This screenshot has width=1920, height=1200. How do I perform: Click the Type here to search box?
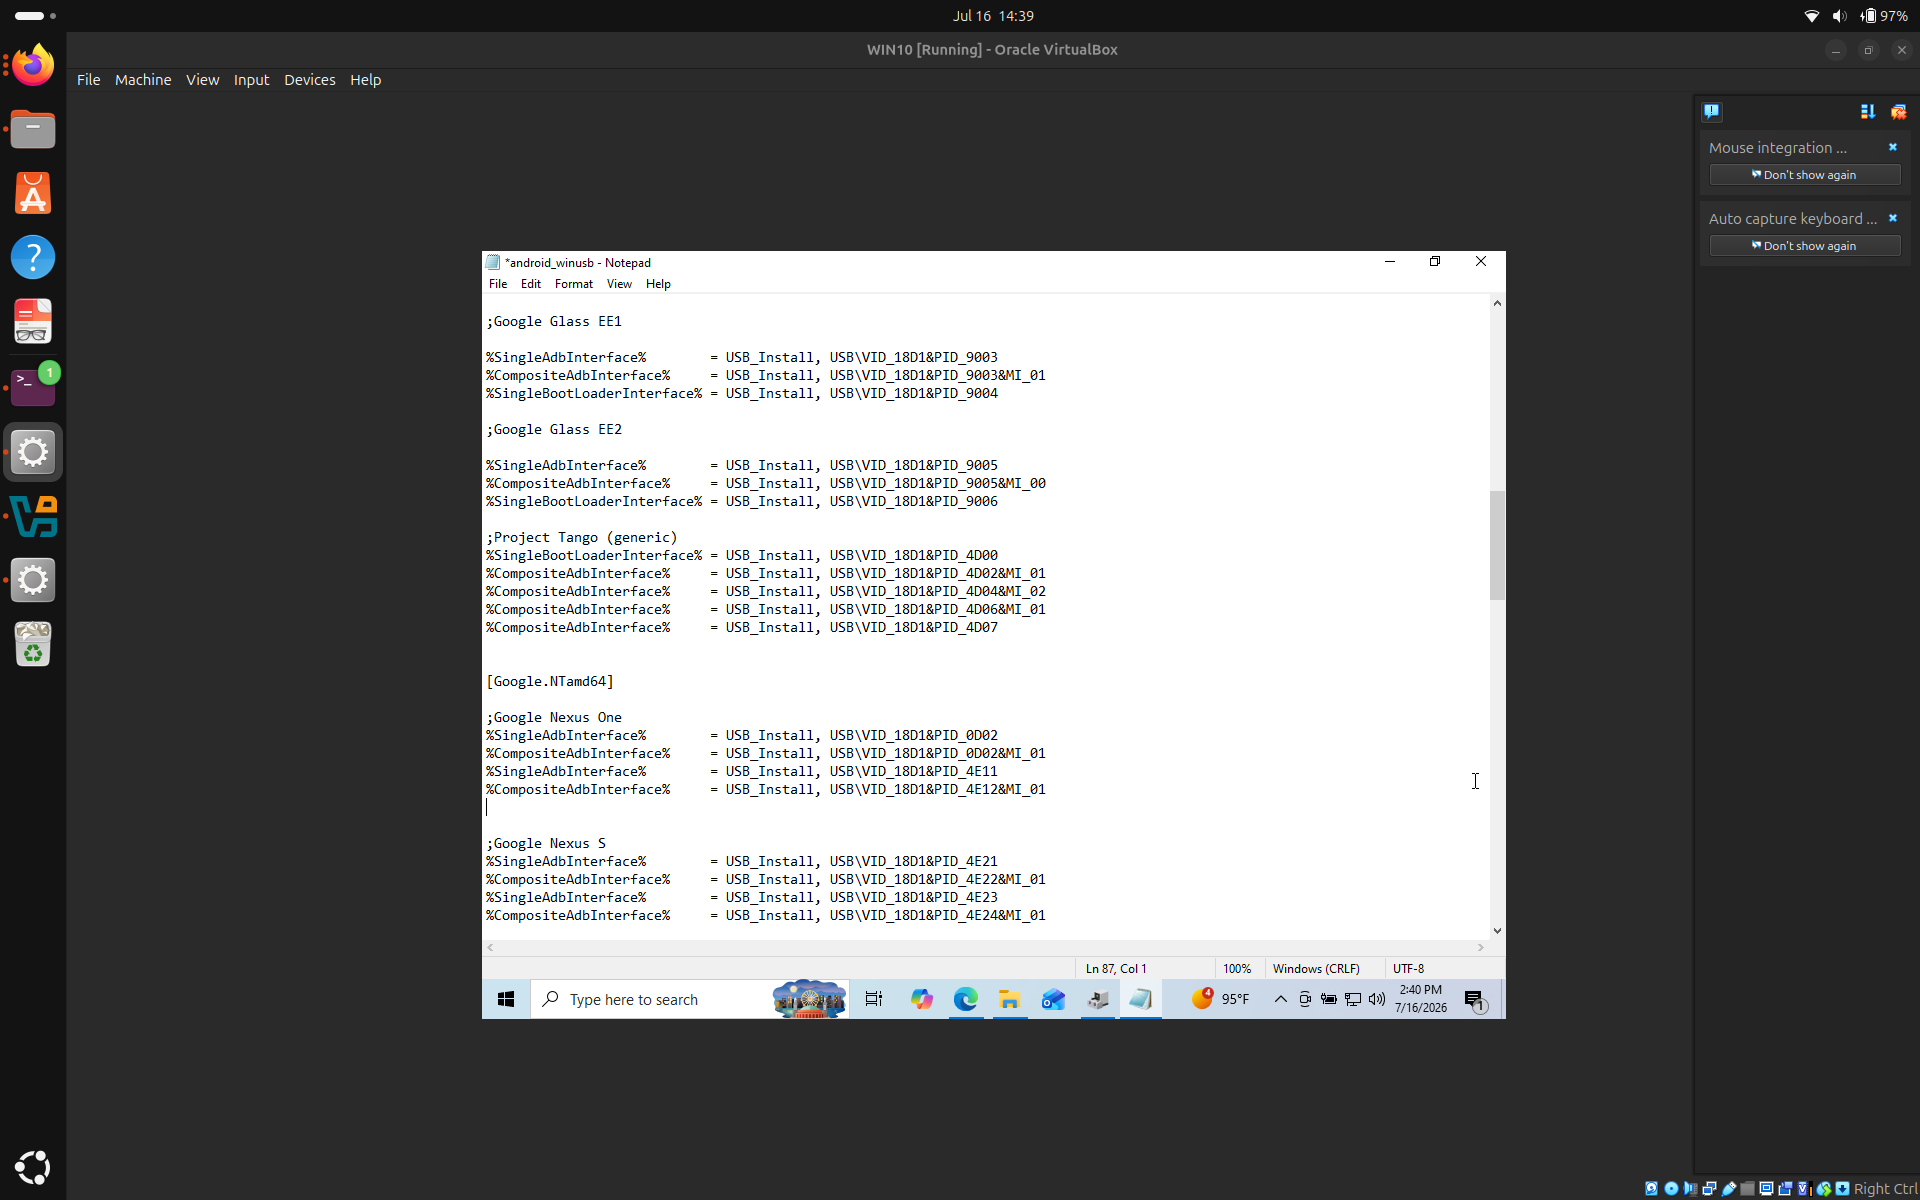(x=690, y=999)
